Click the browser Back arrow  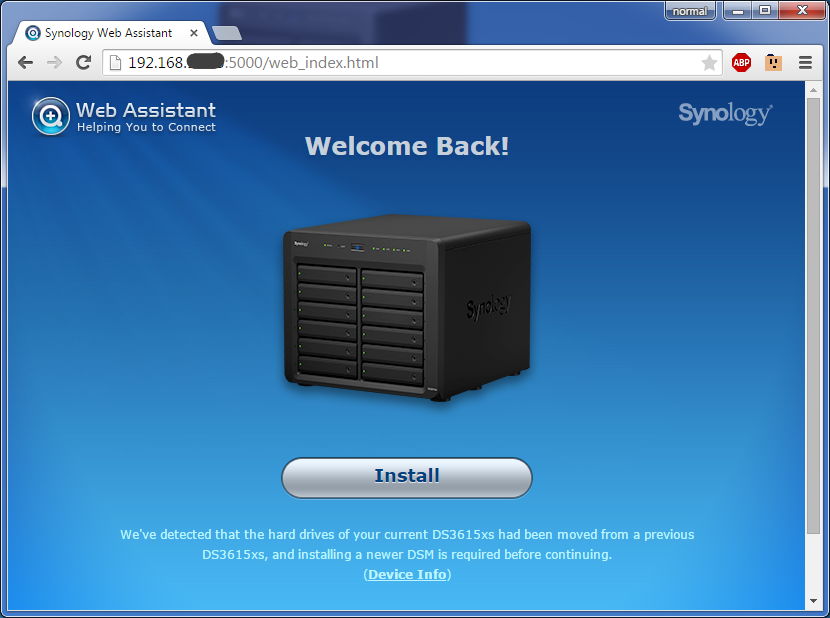[25, 62]
